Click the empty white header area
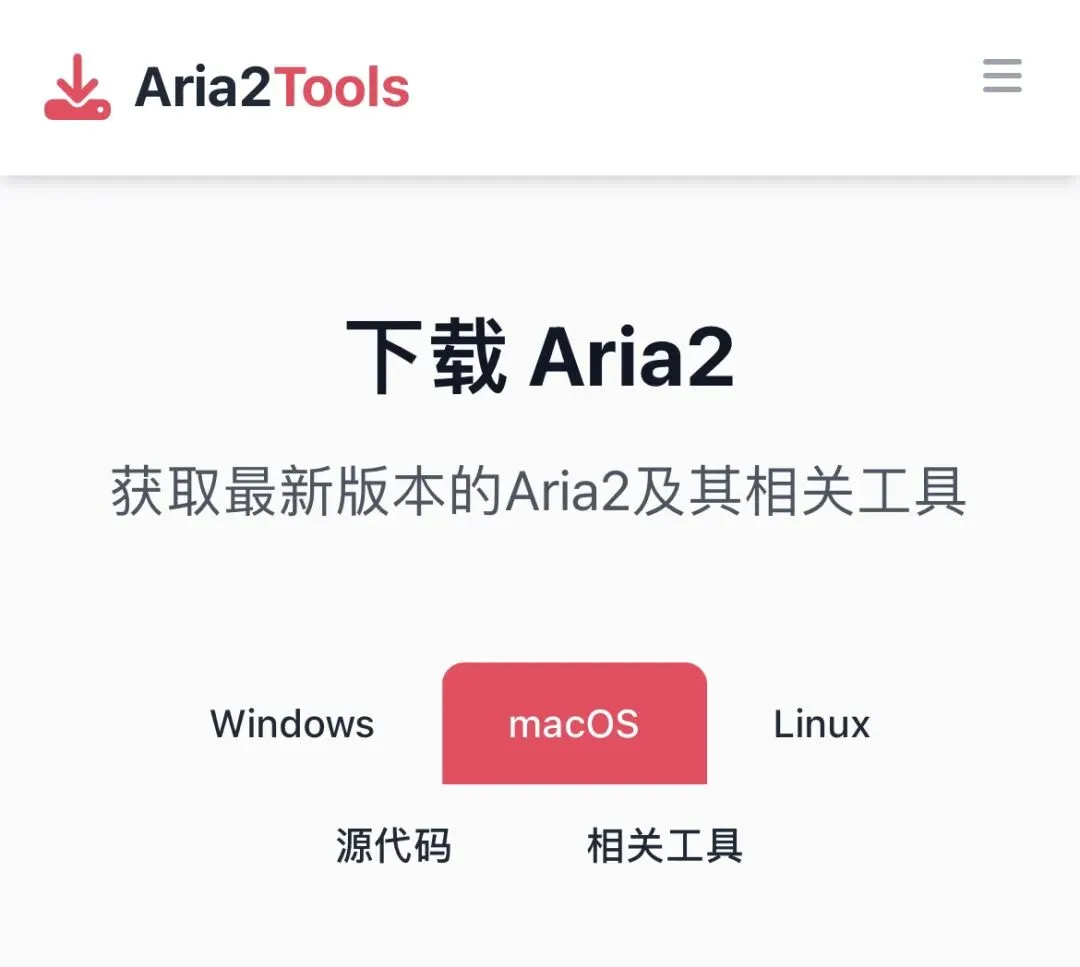 (689, 87)
